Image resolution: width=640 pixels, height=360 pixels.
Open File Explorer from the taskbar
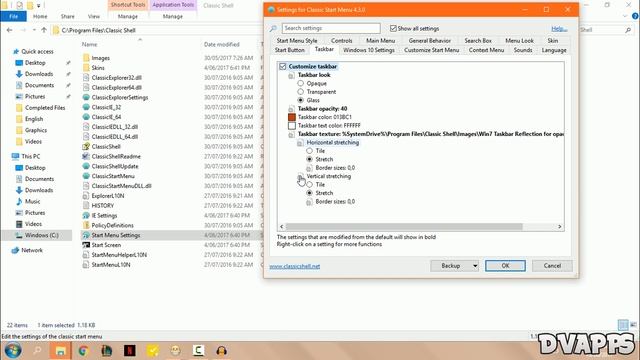(60, 351)
